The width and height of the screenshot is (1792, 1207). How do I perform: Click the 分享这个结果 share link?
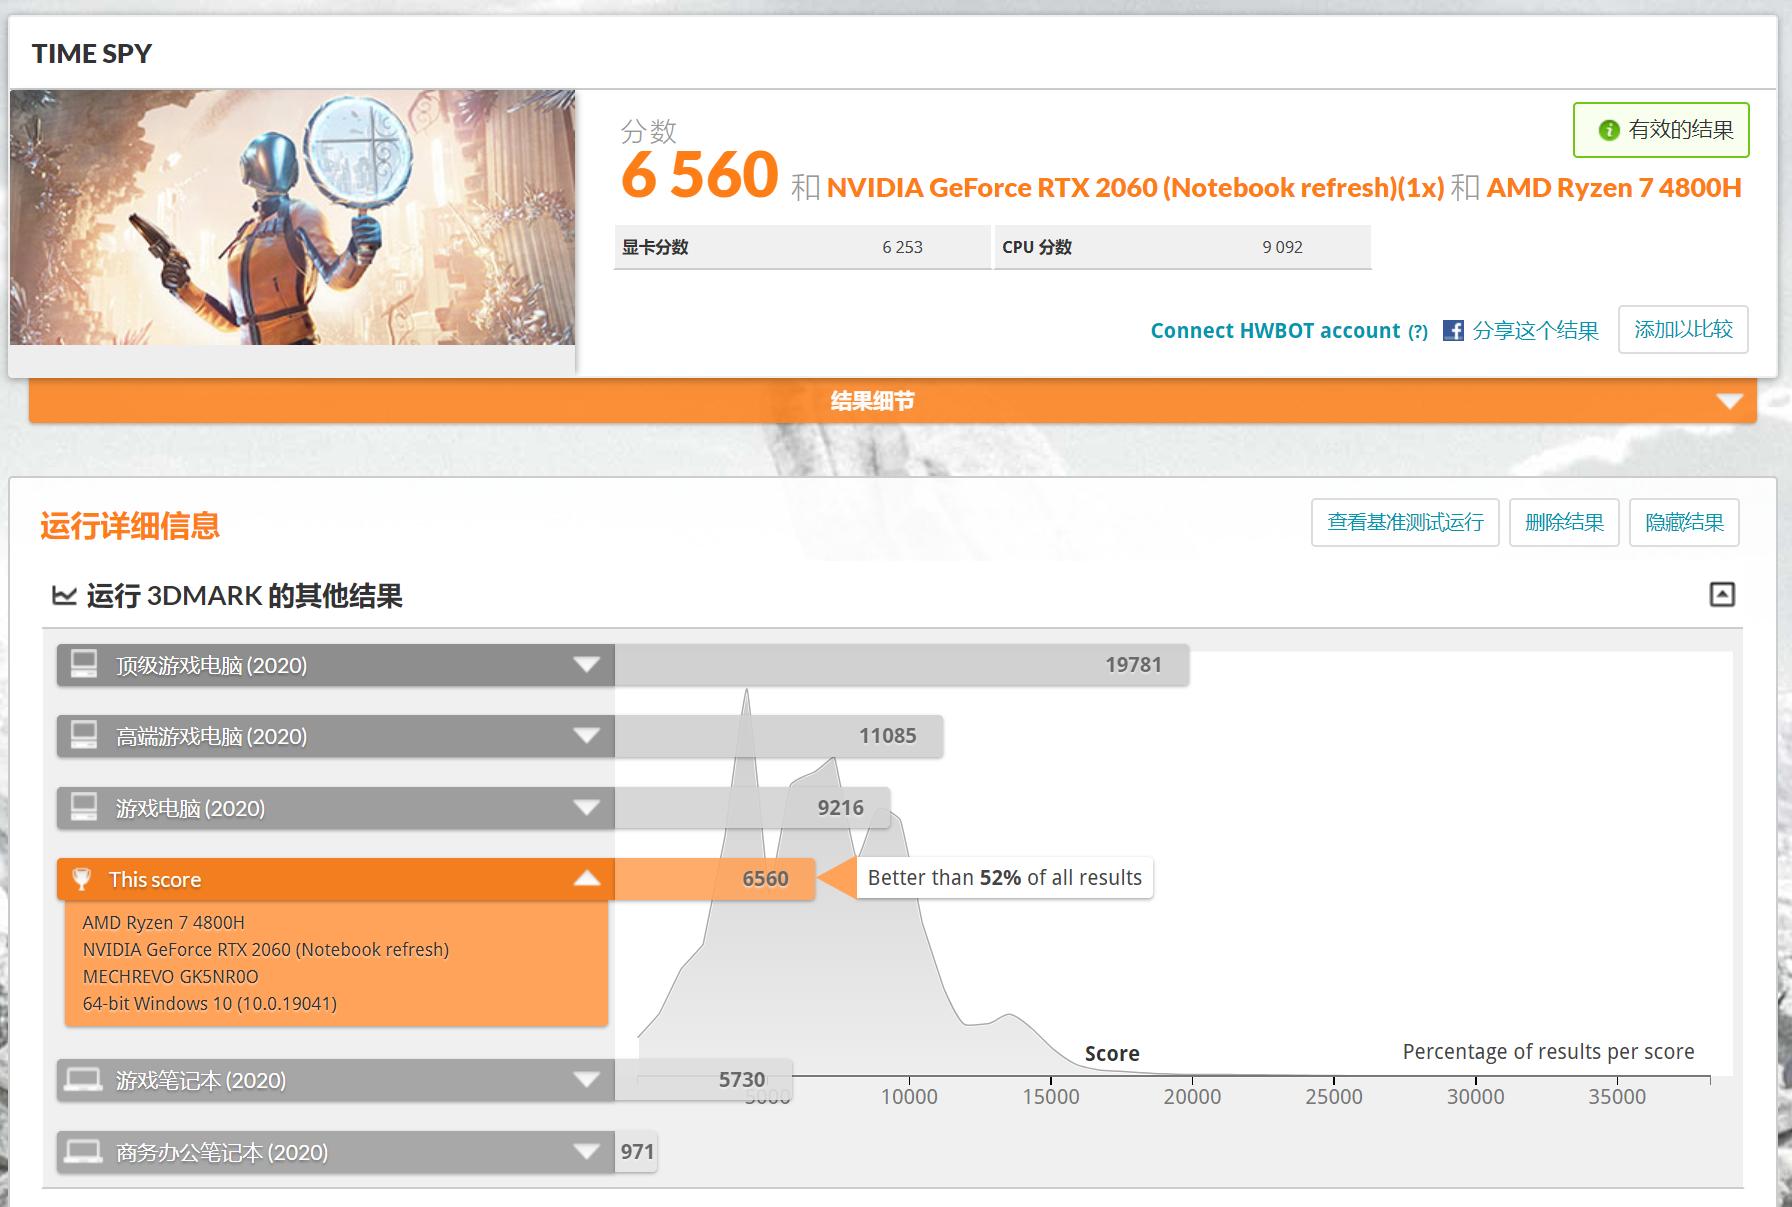(1535, 331)
